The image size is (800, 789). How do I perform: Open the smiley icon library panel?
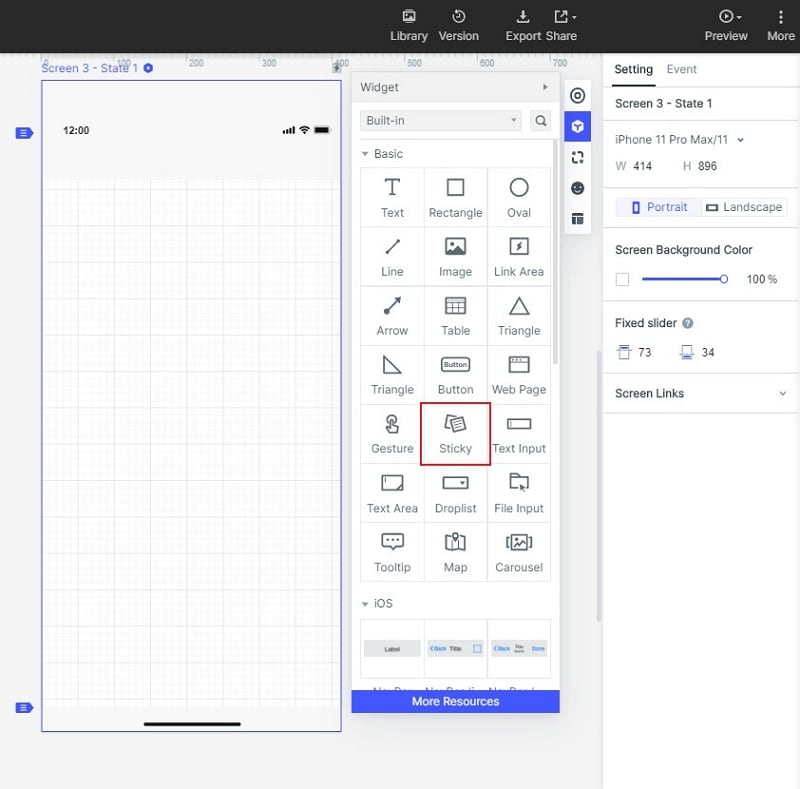[577, 188]
